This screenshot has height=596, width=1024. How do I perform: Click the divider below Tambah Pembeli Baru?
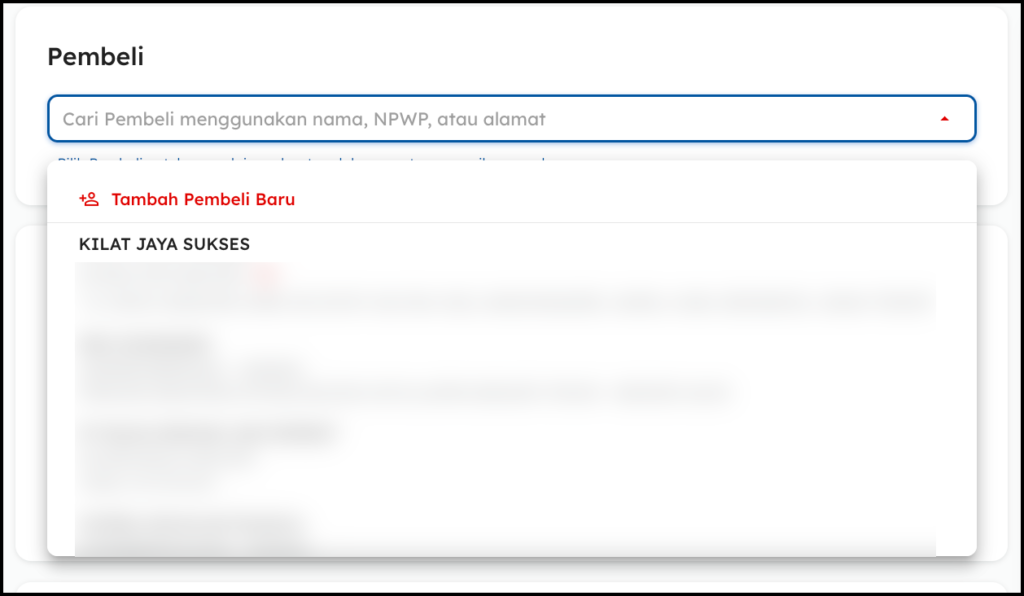[x=511, y=222]
